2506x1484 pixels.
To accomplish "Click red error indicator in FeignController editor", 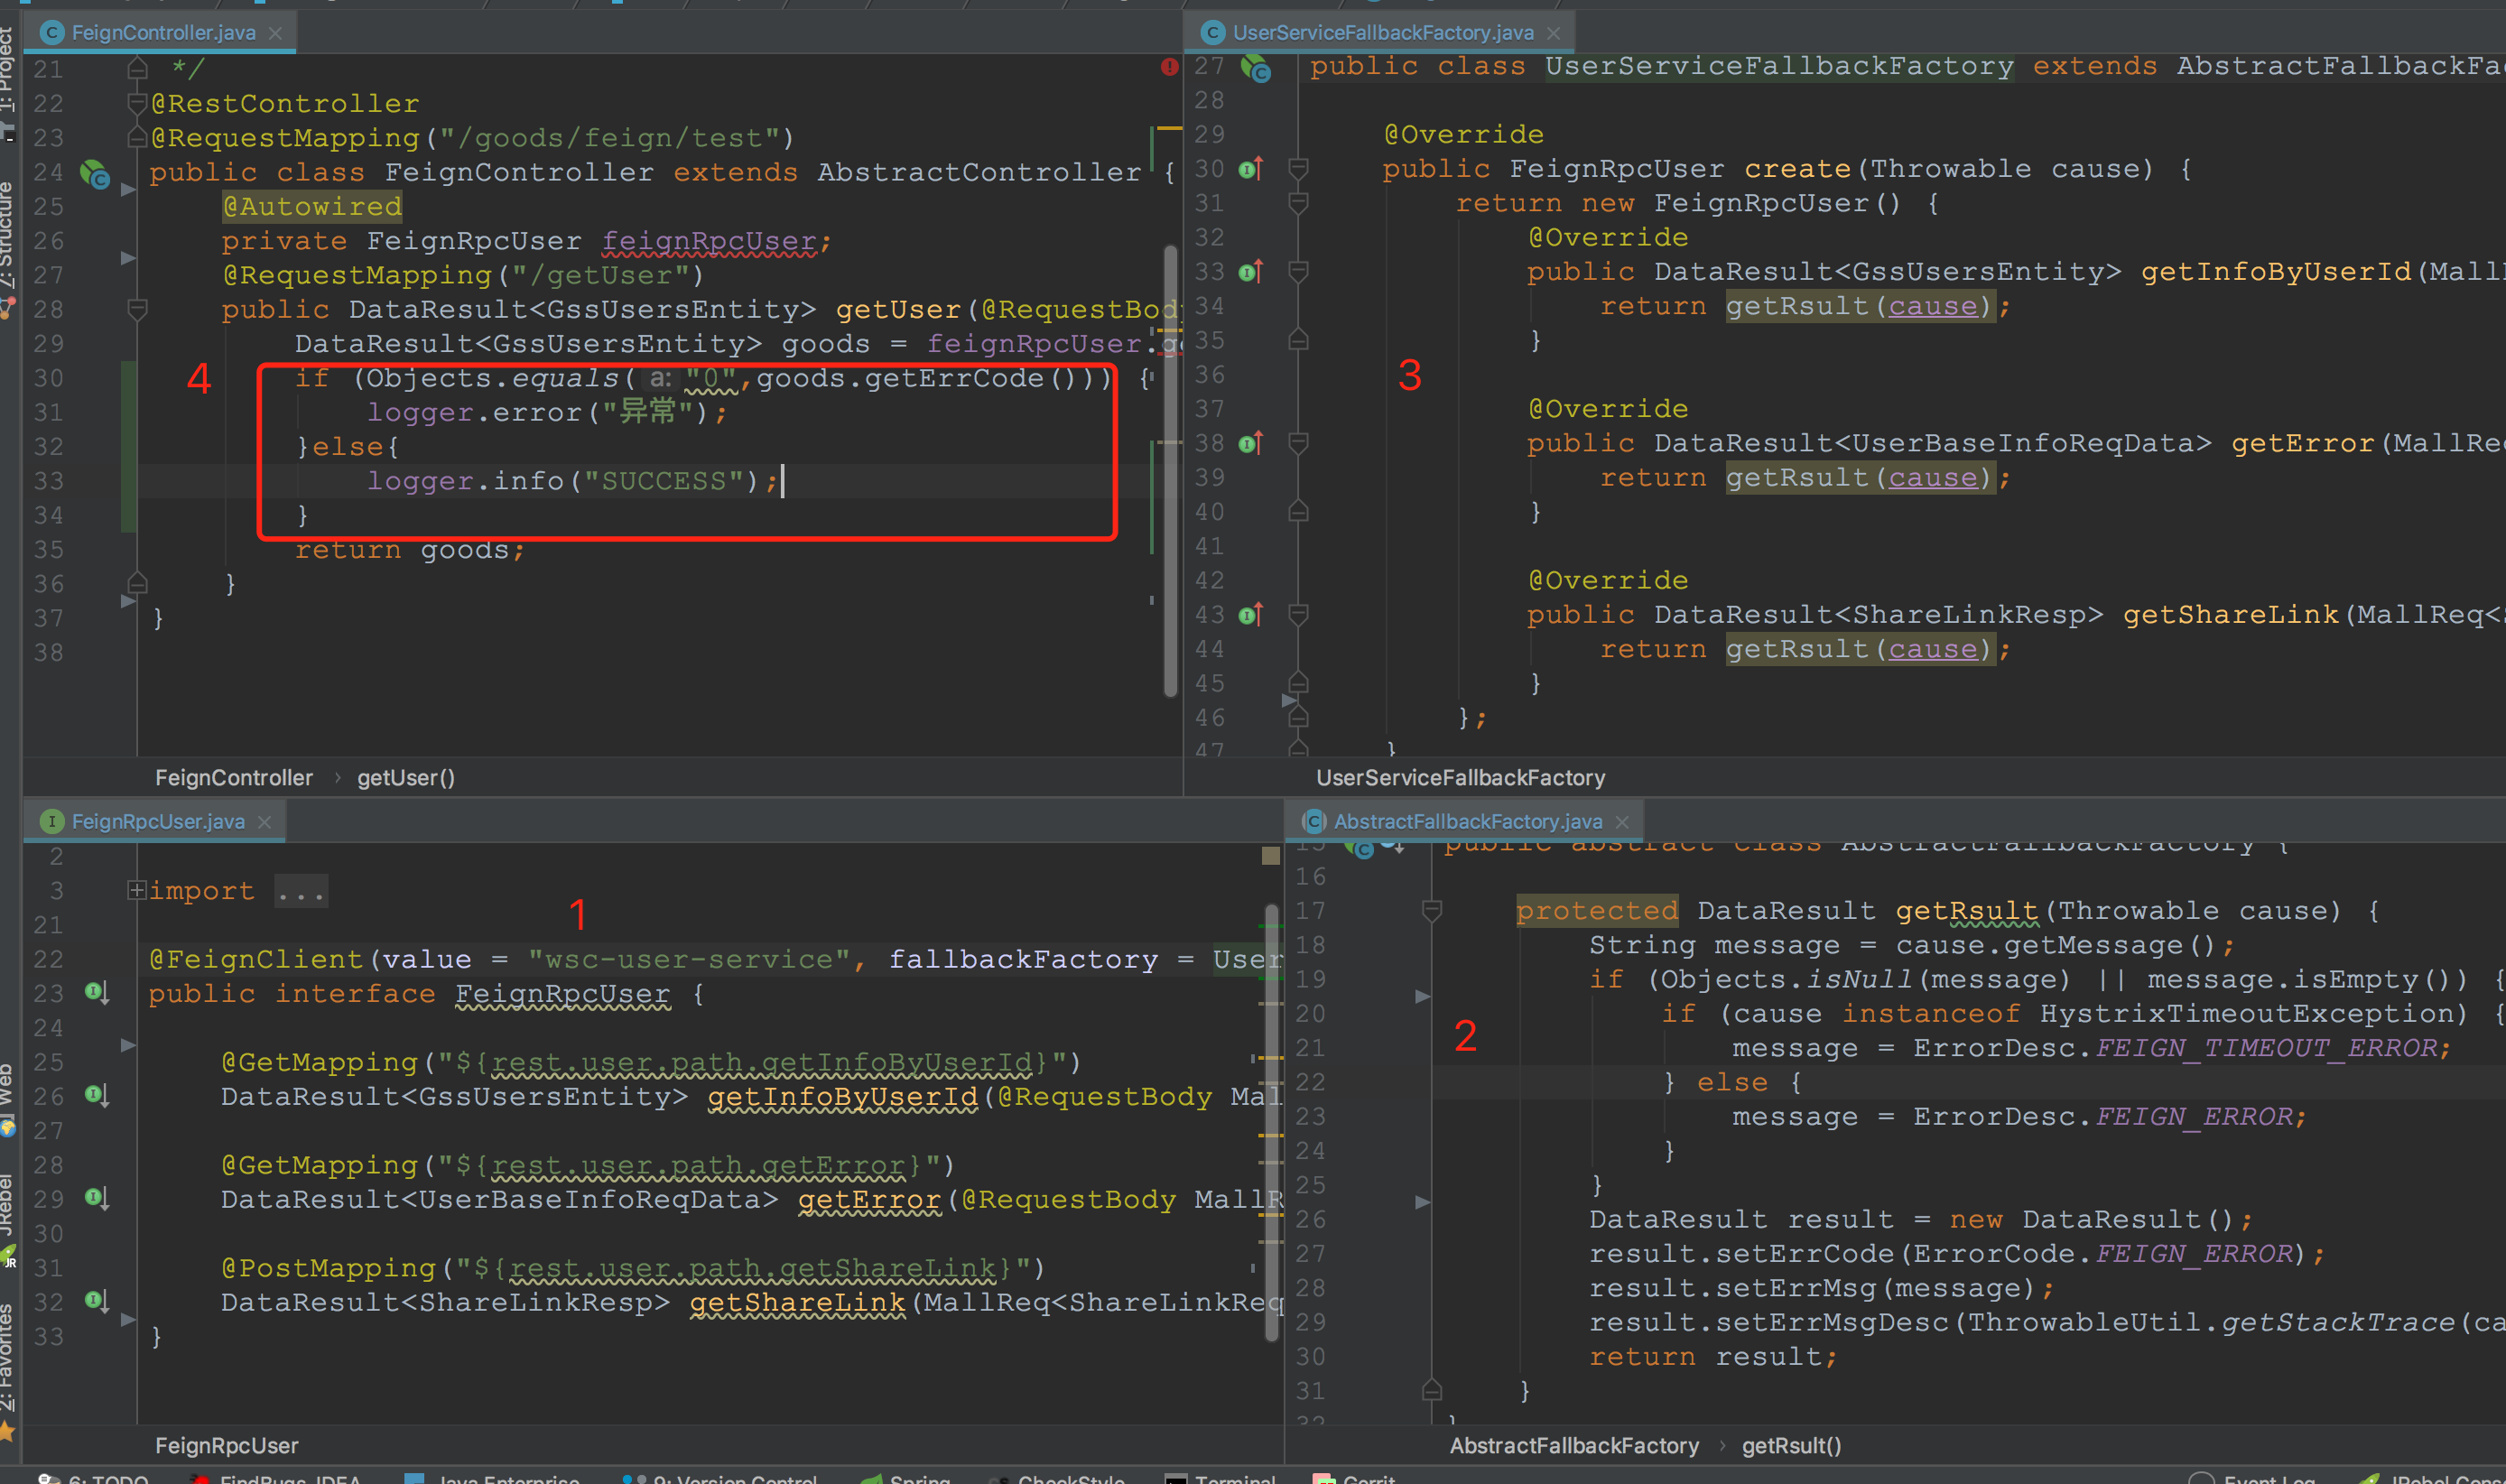I will pos(1169,67).
